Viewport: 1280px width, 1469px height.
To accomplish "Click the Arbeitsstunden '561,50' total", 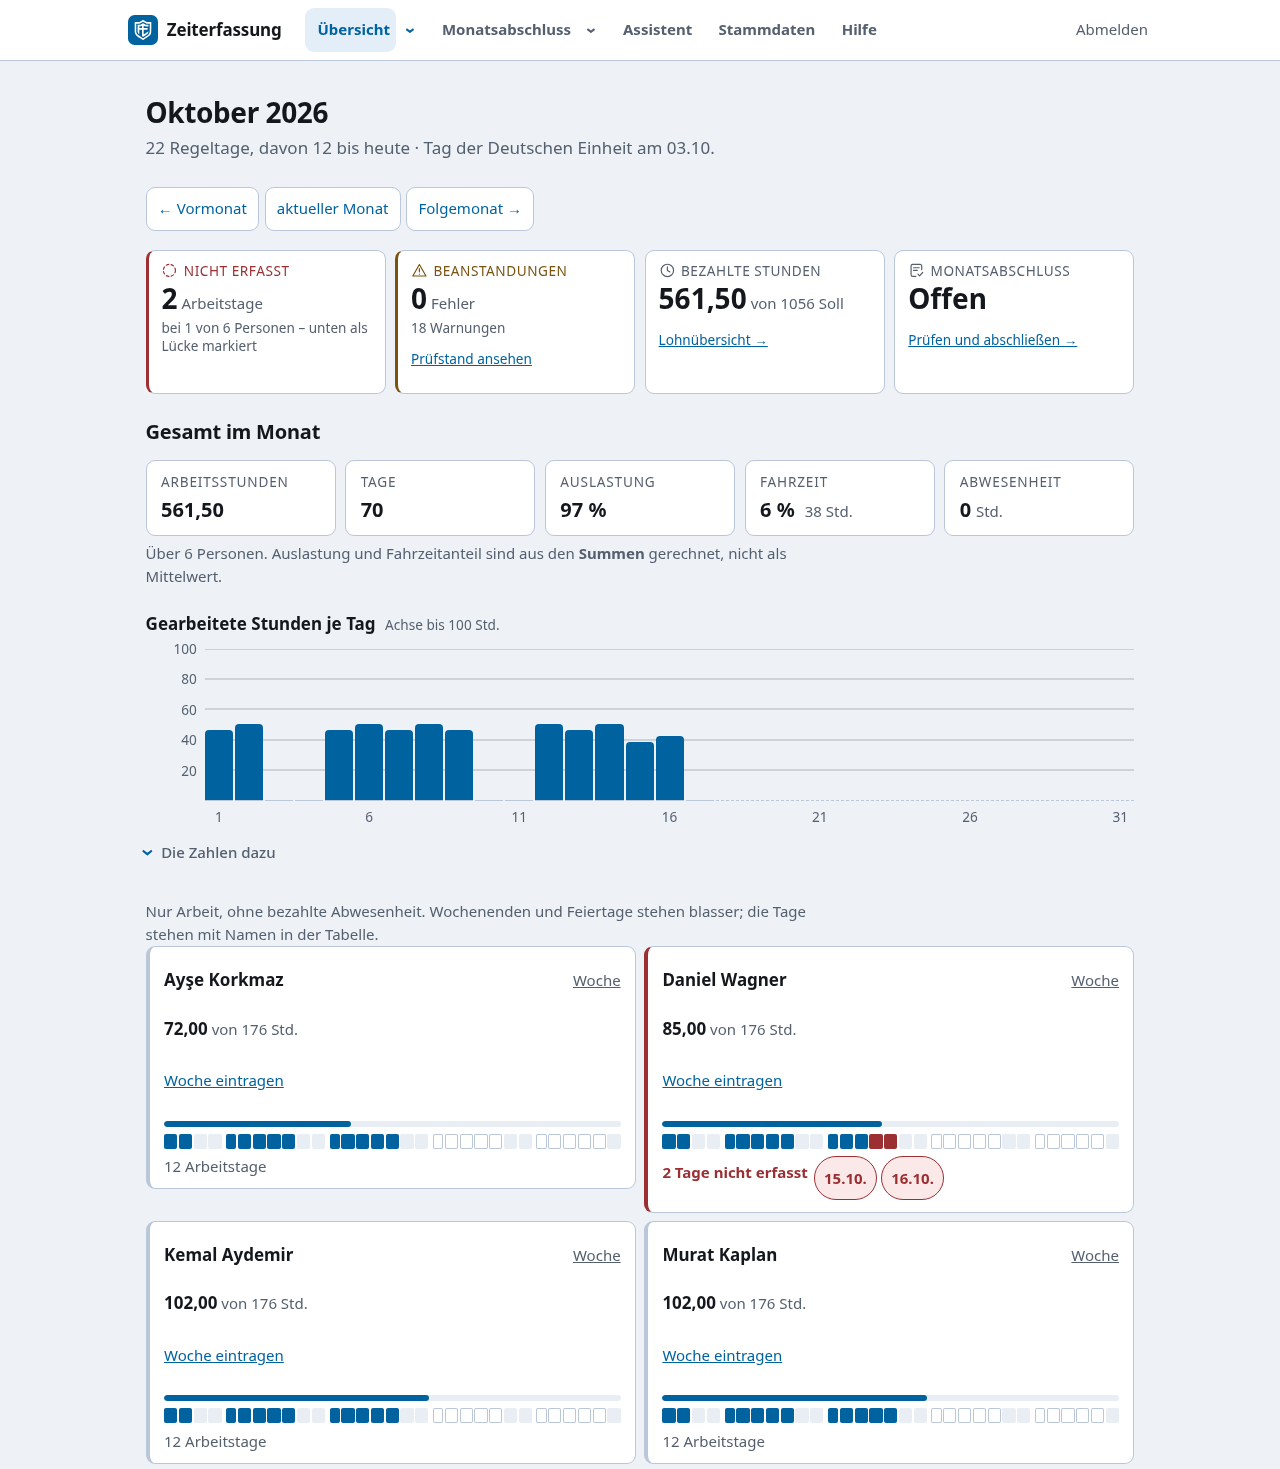I will (x=192, y=510).
